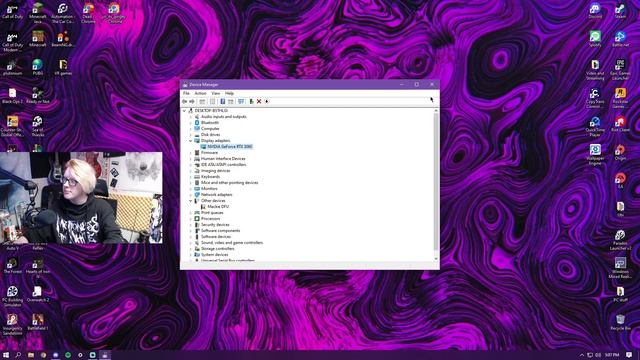Click the Disable device down-arrow toolbar icon

tap(267, 101)
